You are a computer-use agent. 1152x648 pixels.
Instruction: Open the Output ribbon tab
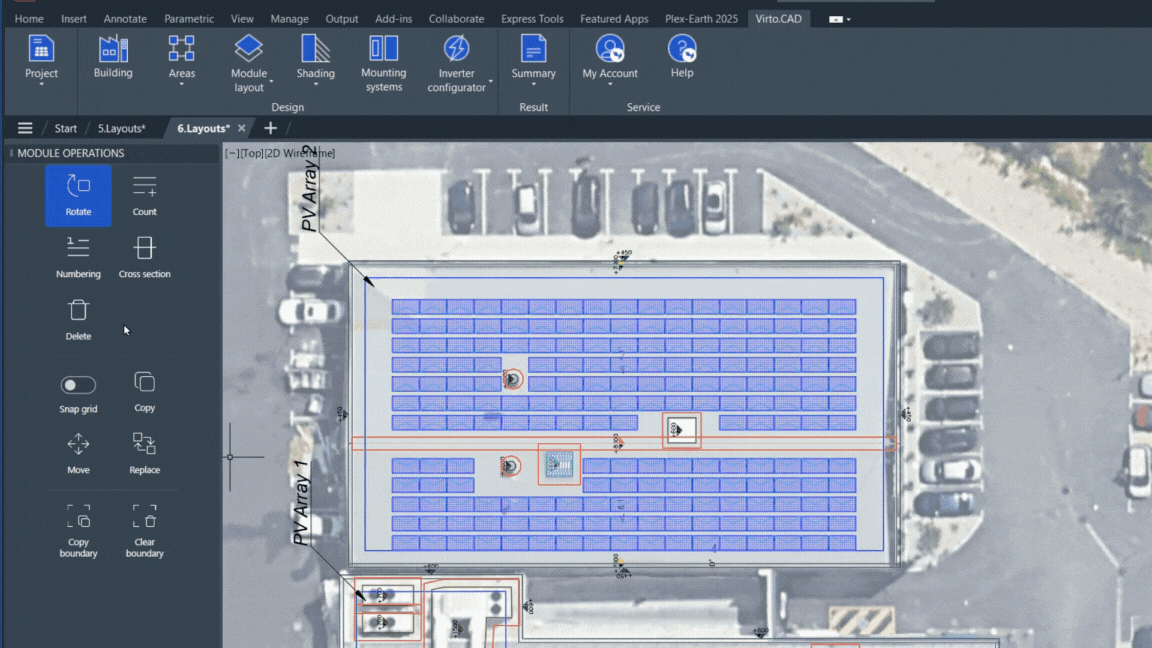pyautogui.click(x=342, y=19)
